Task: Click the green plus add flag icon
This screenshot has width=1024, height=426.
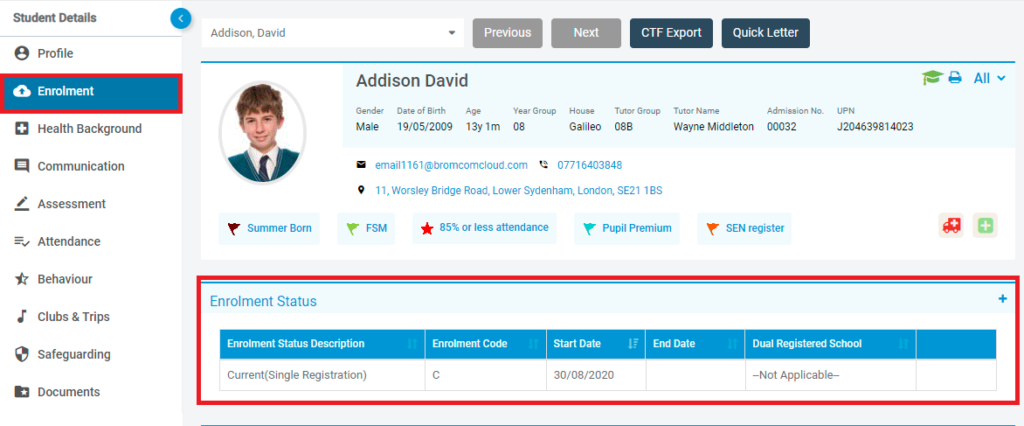Action: click(x=985, y=225)
